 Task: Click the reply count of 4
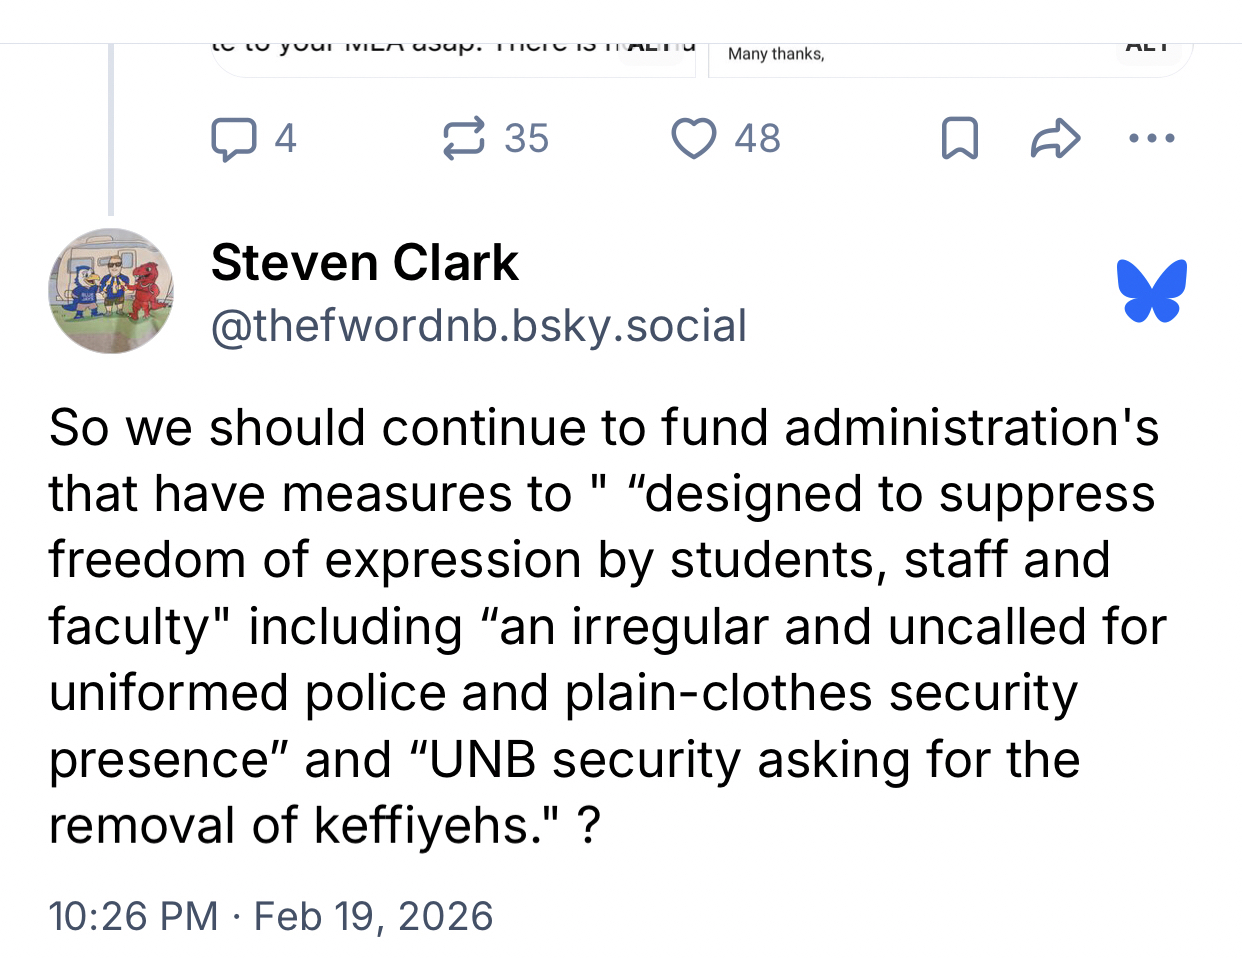tap(285, 138)
